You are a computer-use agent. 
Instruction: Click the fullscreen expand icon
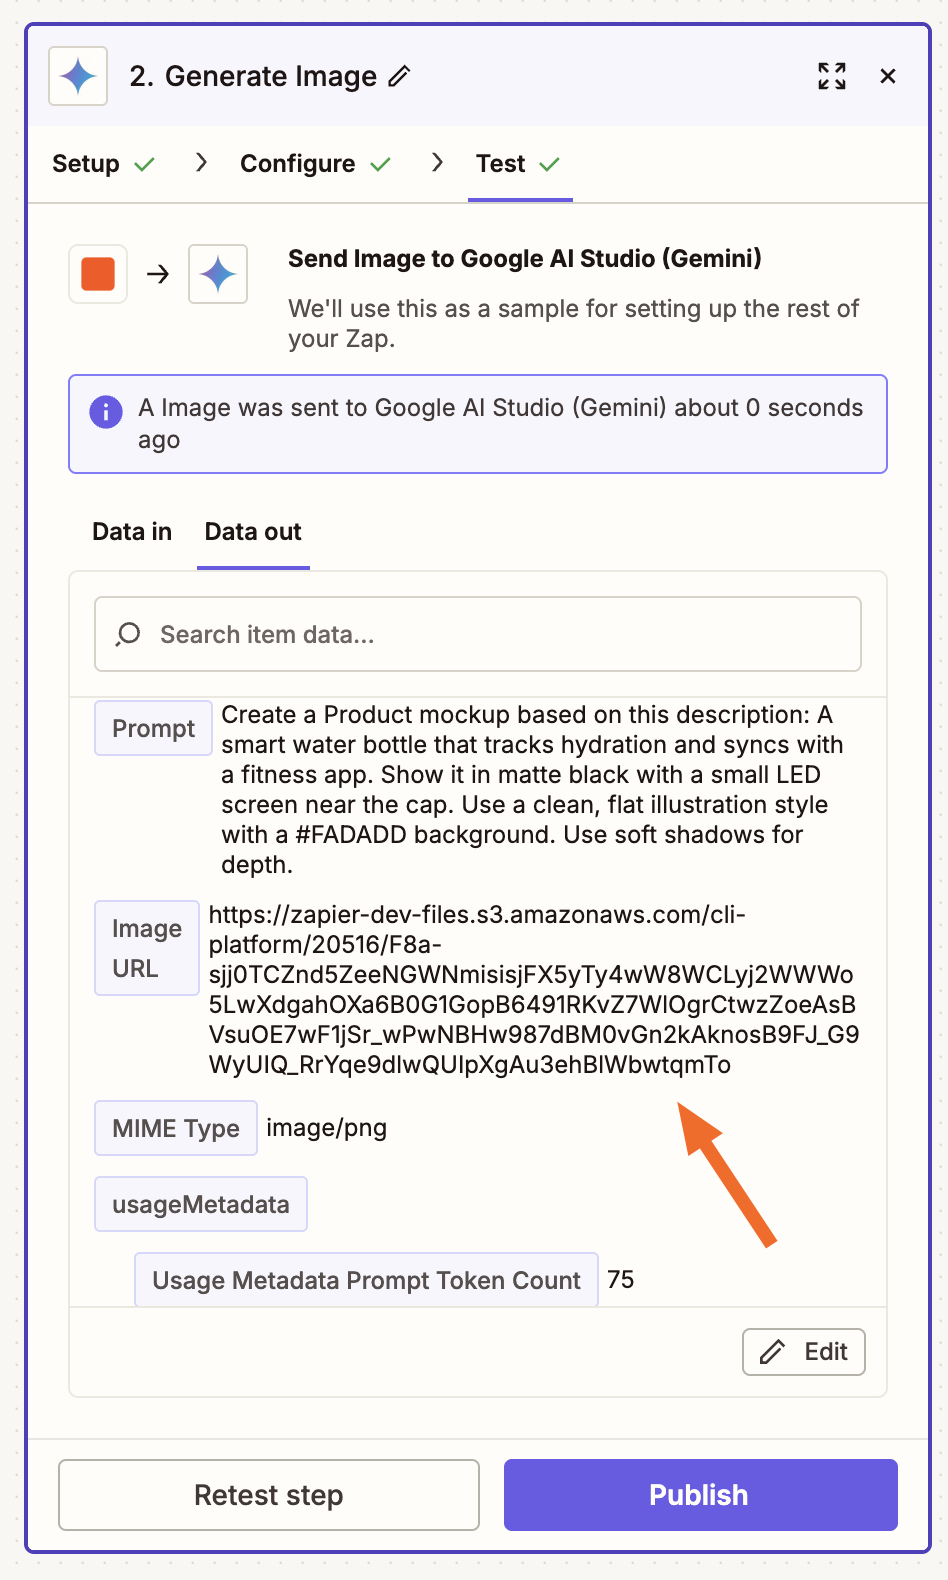[831, 75]
